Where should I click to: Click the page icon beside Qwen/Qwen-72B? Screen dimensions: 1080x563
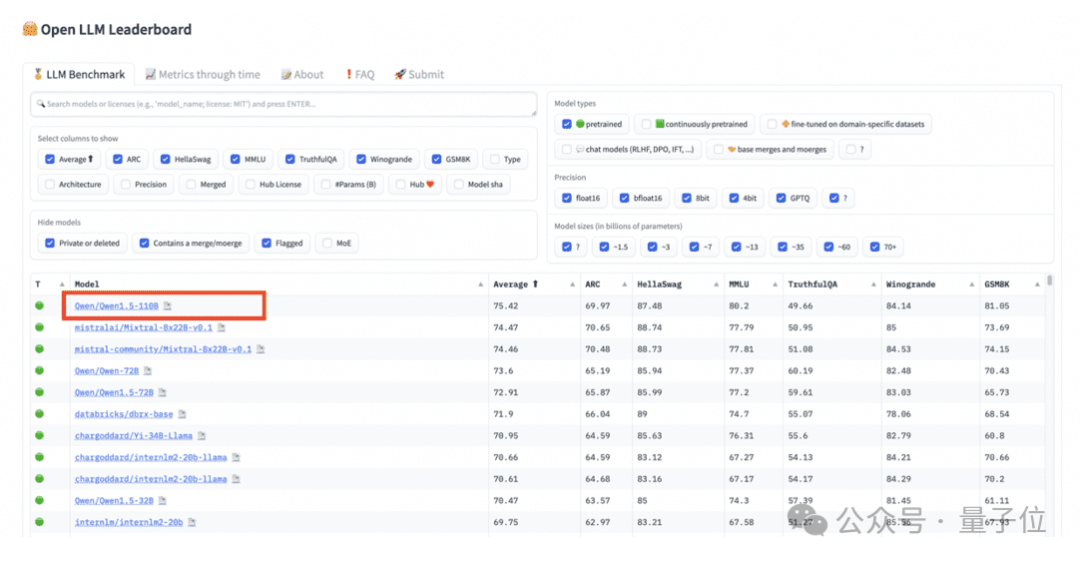[x=146, y=371]
